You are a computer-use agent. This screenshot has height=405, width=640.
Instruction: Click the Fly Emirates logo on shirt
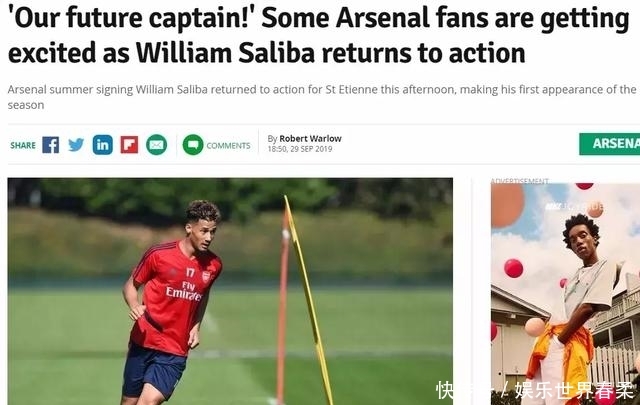[x=183, y=291]
